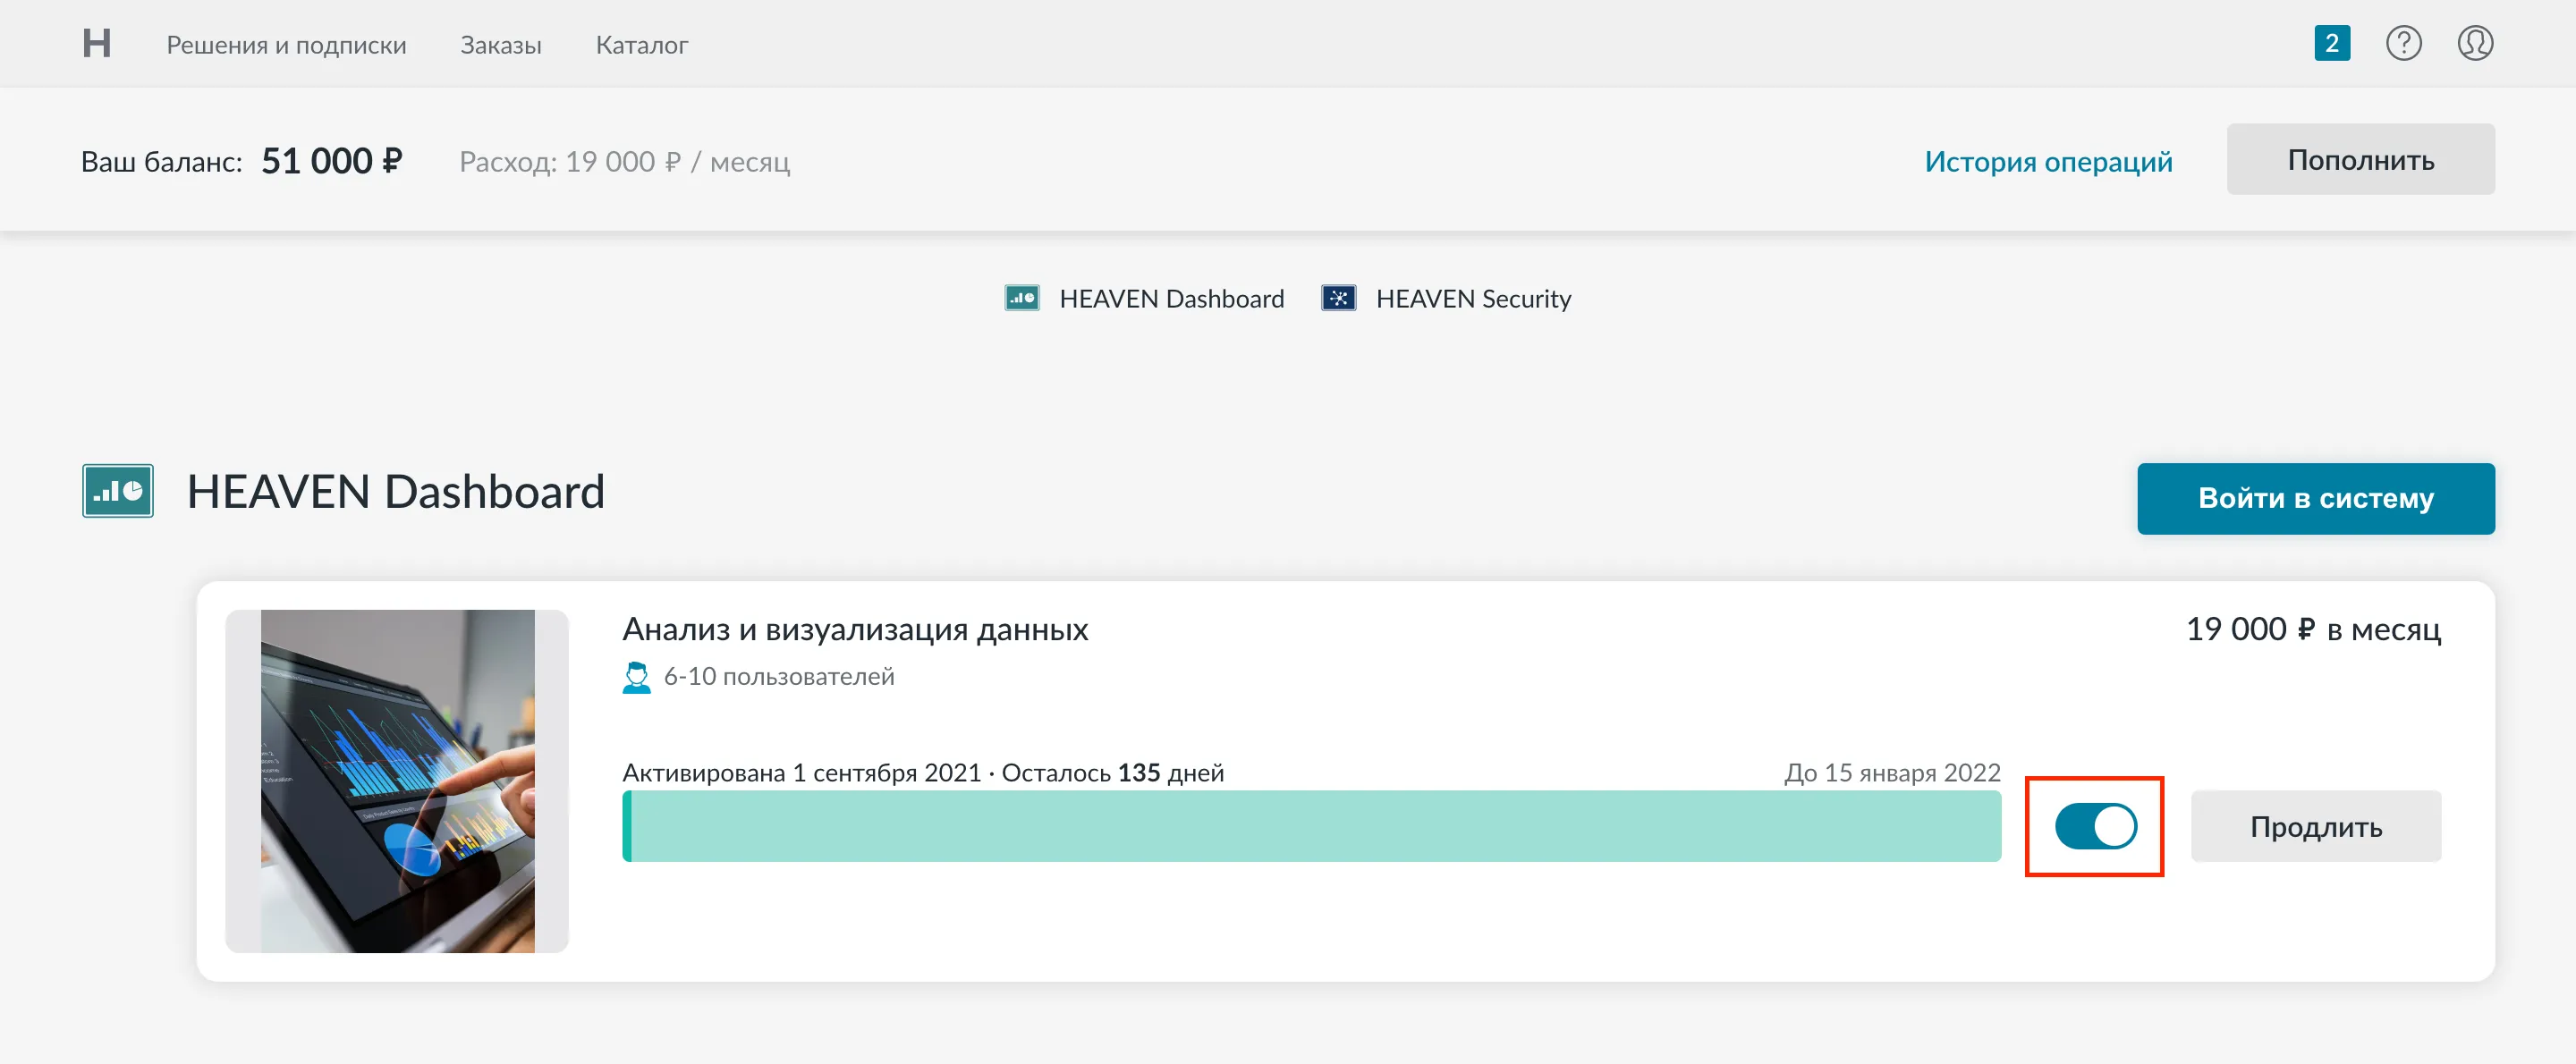Click the users icon near 6-10 пользователей

636,677
